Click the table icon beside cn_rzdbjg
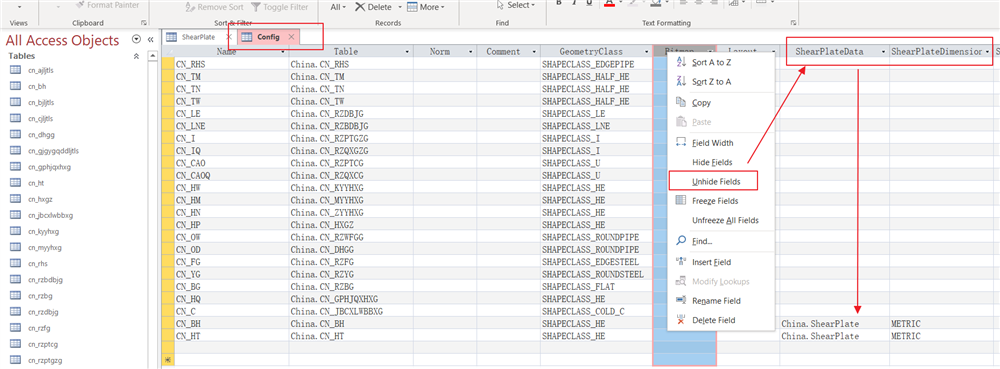 16,312
